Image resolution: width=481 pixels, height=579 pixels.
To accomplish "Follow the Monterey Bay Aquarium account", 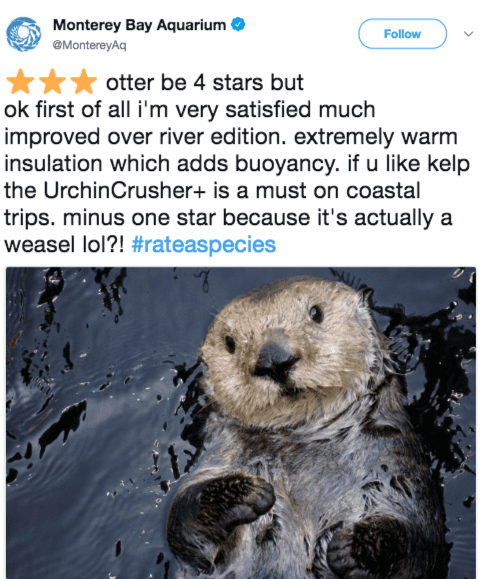I will (402, 34).
